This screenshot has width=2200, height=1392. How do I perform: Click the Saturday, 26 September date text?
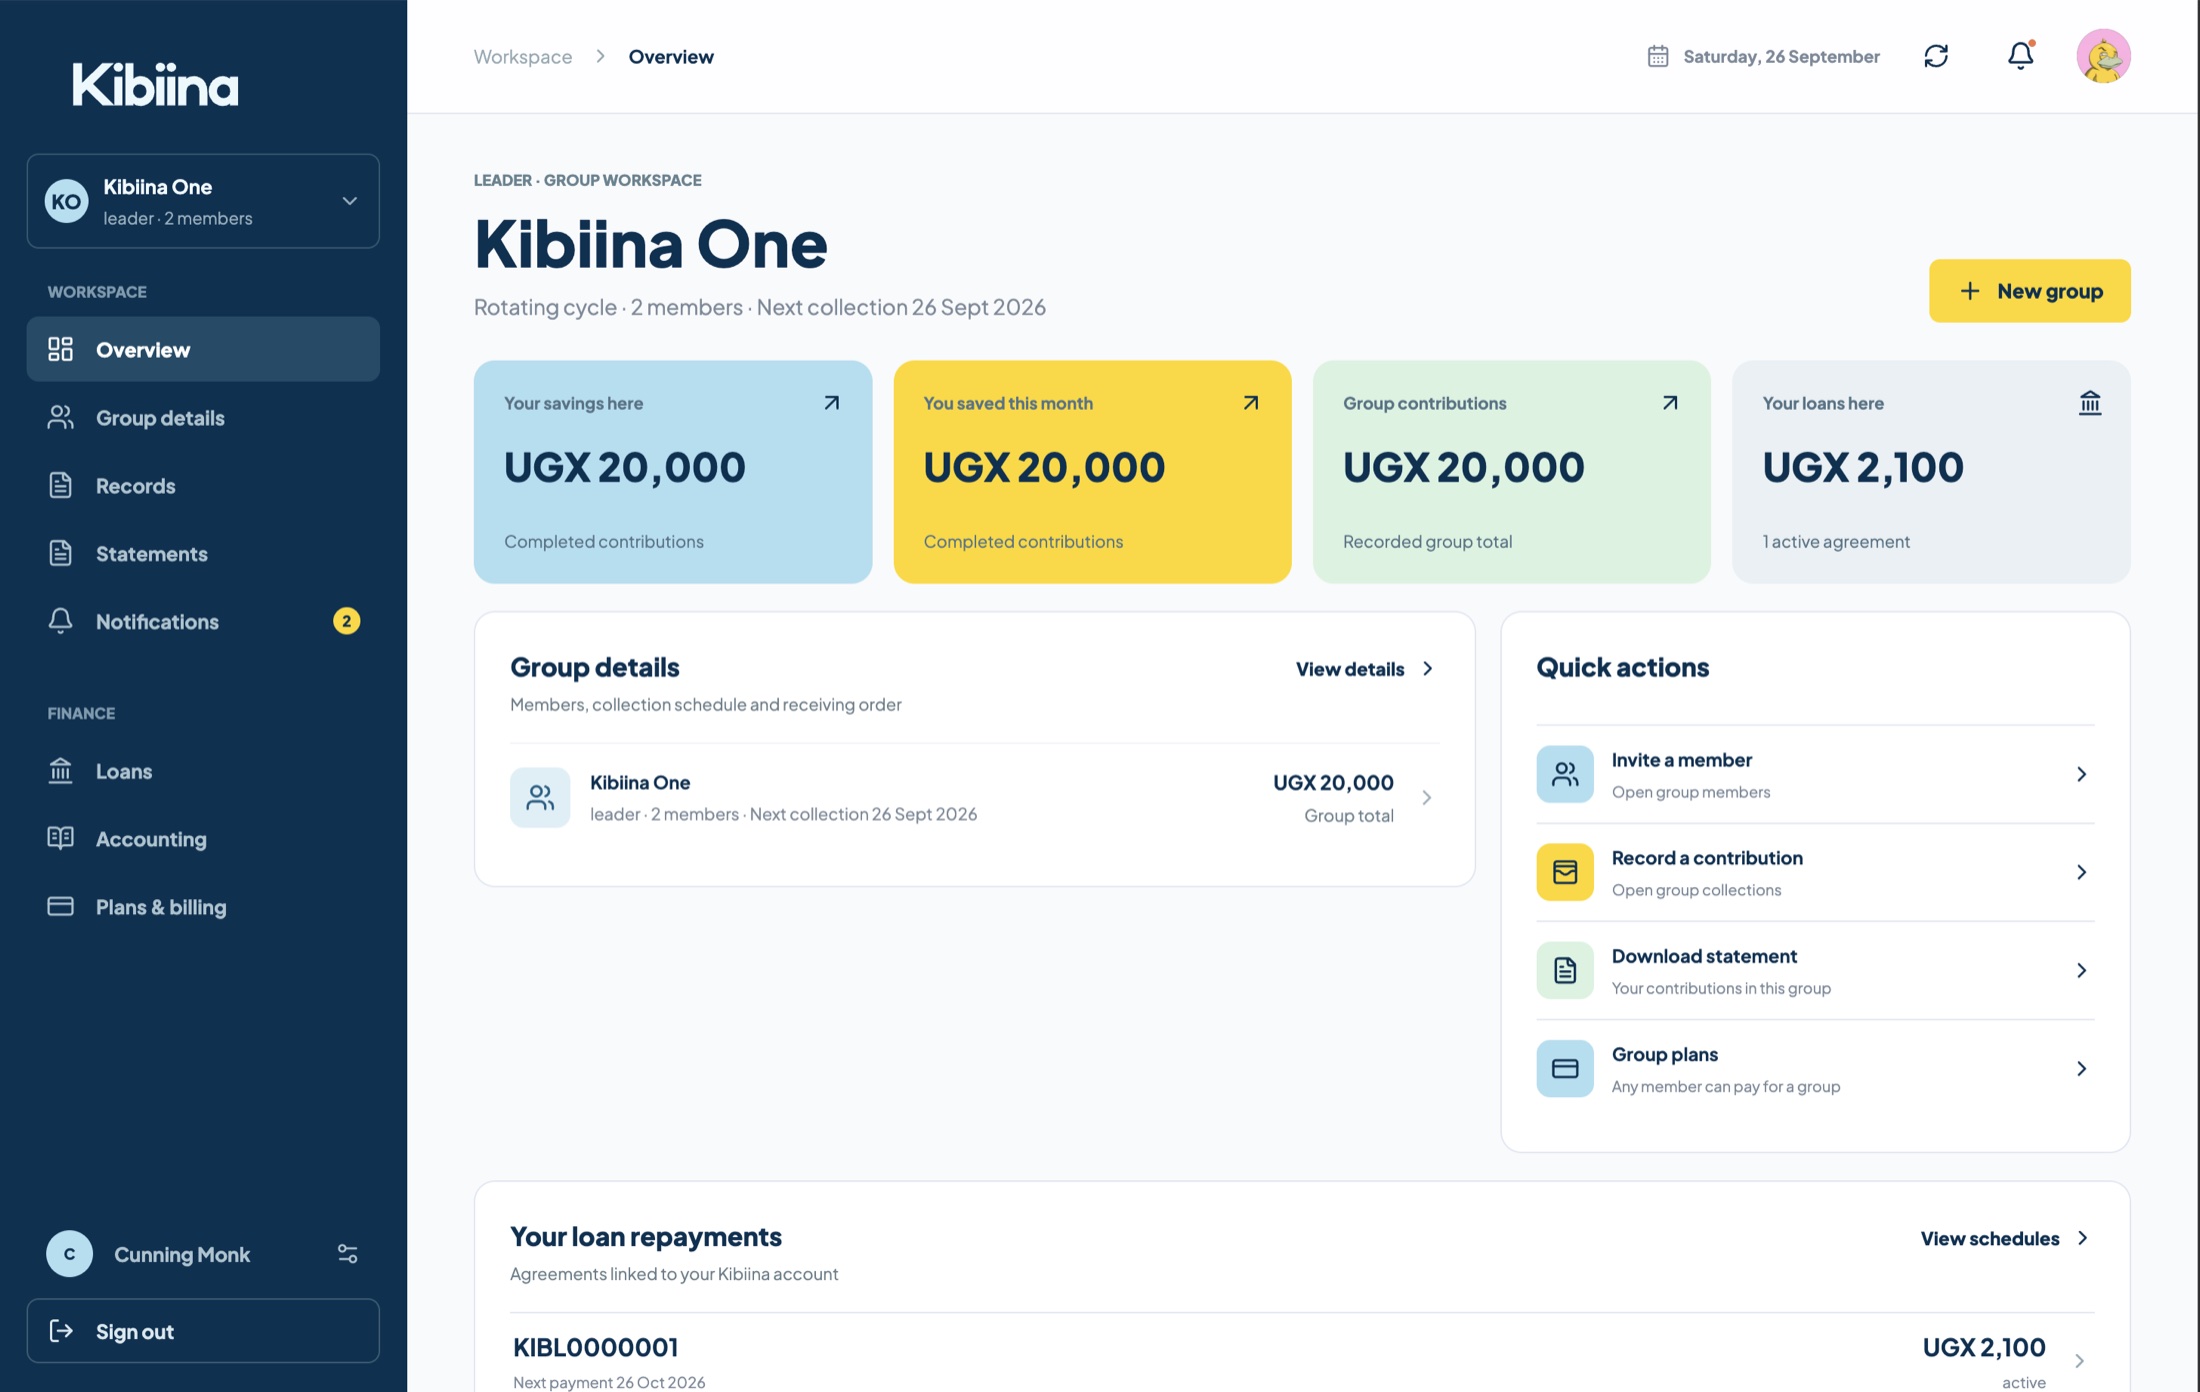(1781, 56)
